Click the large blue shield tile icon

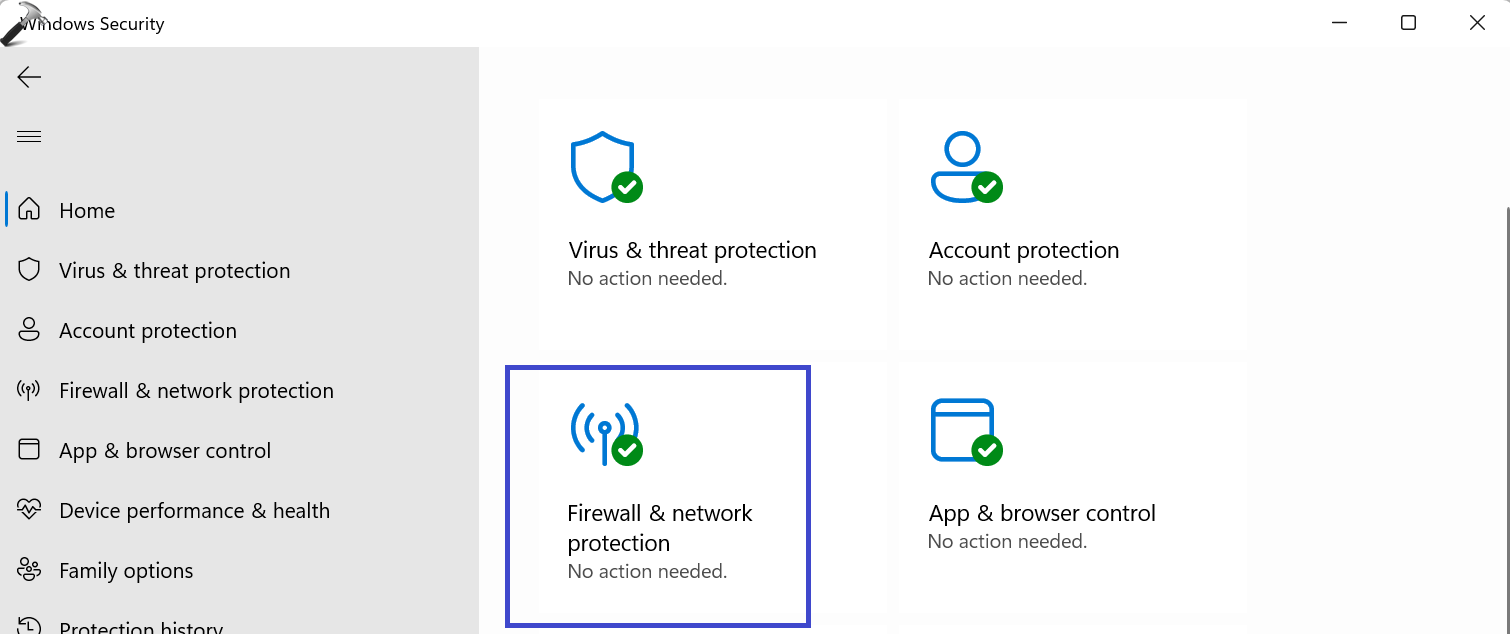pos(603,166)
